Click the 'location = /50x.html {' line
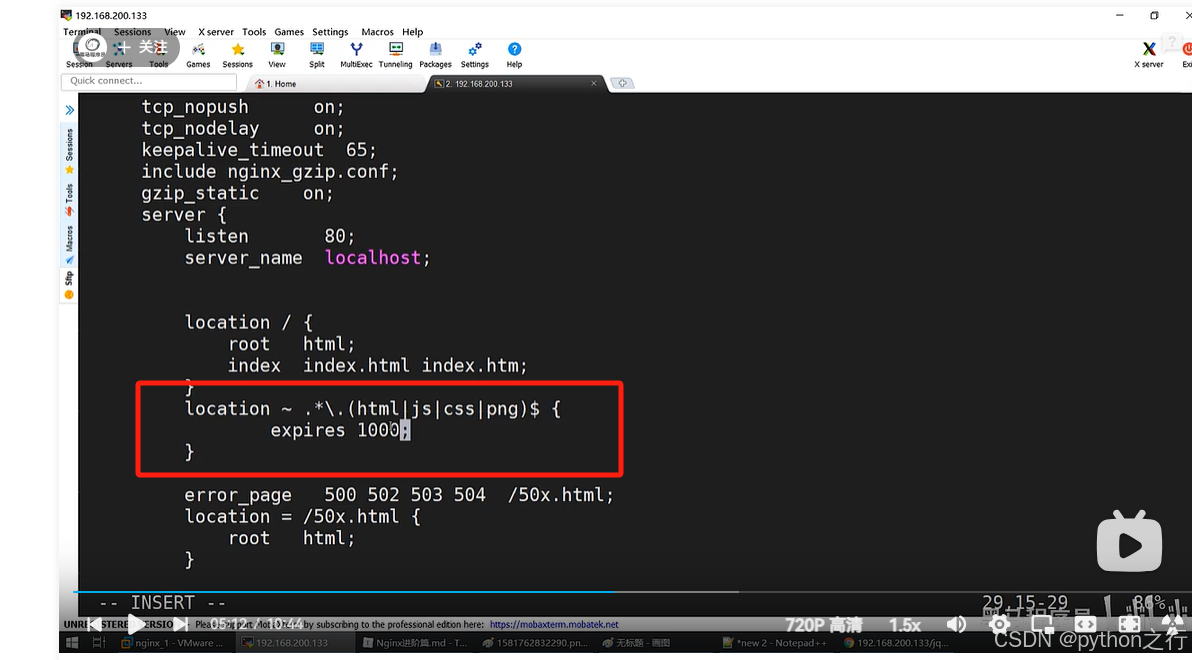Viewport: 1192px width, 660px height. click(x=303, y=517)
